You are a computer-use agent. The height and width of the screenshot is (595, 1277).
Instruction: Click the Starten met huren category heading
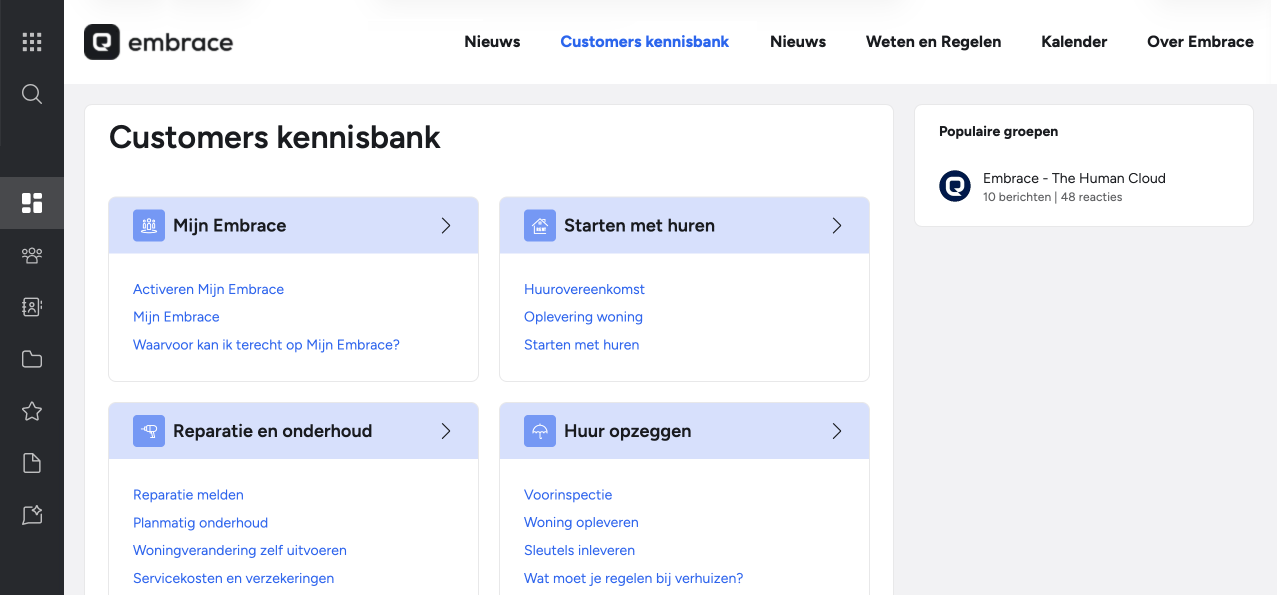[x=639, y=225]
